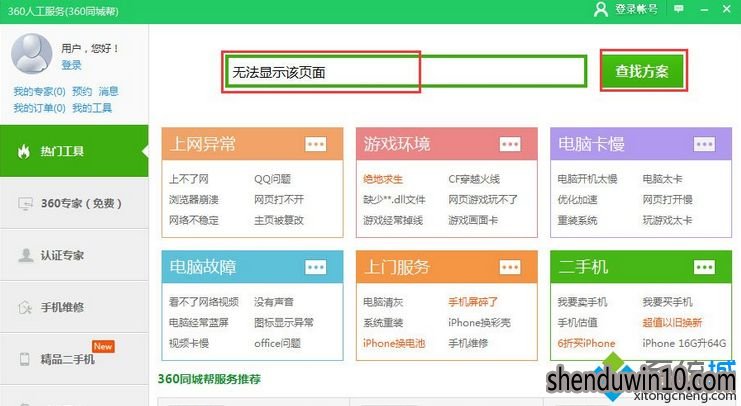Switch to 360专家（免费）tab
This screenshot has height=406, width=741.
[x=74, y=203]
